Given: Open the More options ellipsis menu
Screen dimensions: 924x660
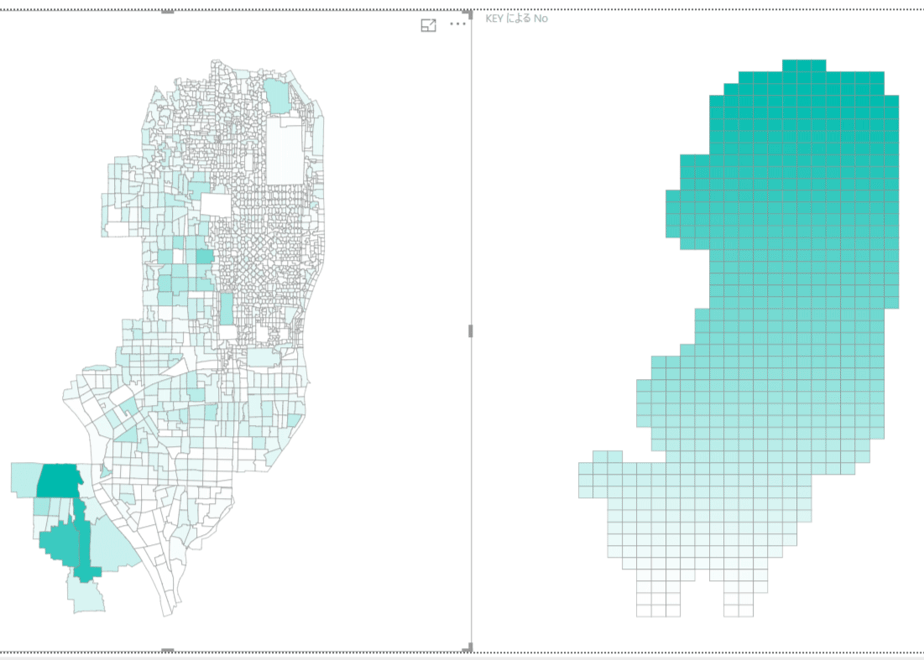Looking at the screenshot, I should pos(458,24).
